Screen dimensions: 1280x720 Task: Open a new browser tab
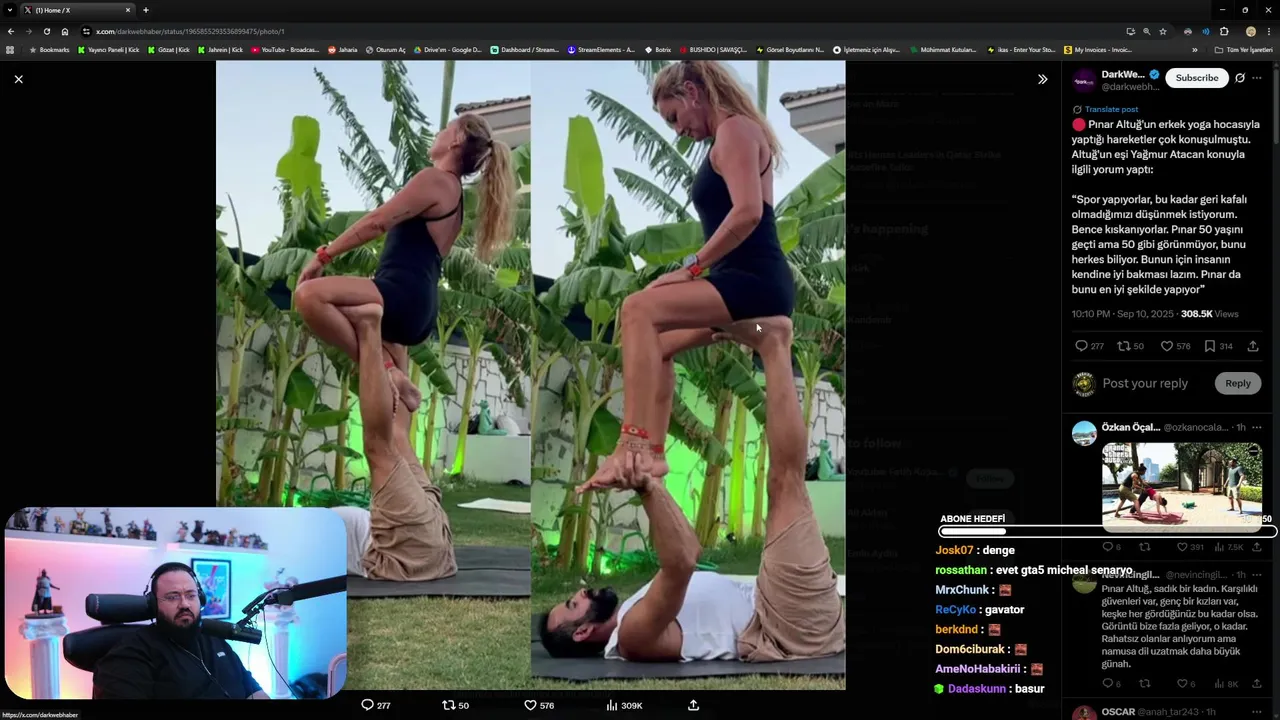(x=146, y=10)
